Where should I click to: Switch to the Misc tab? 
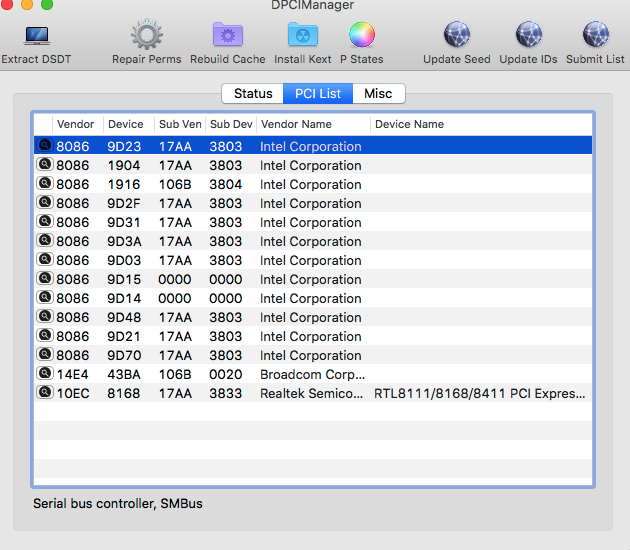pos(378,94)
